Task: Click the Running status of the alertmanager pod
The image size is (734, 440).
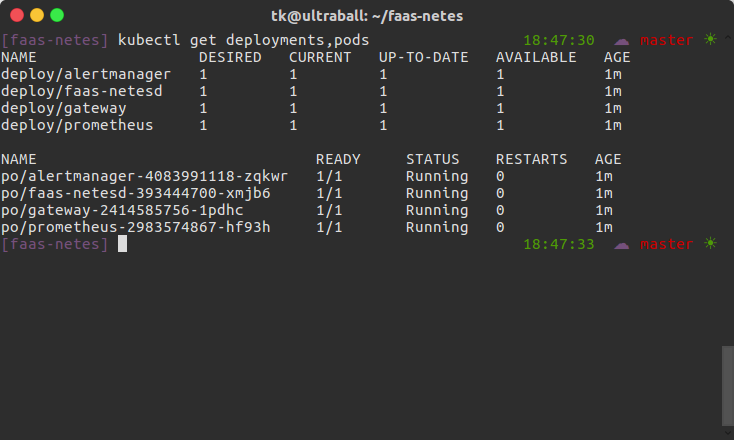Action: pyautogui.click(x=437, y=177)
